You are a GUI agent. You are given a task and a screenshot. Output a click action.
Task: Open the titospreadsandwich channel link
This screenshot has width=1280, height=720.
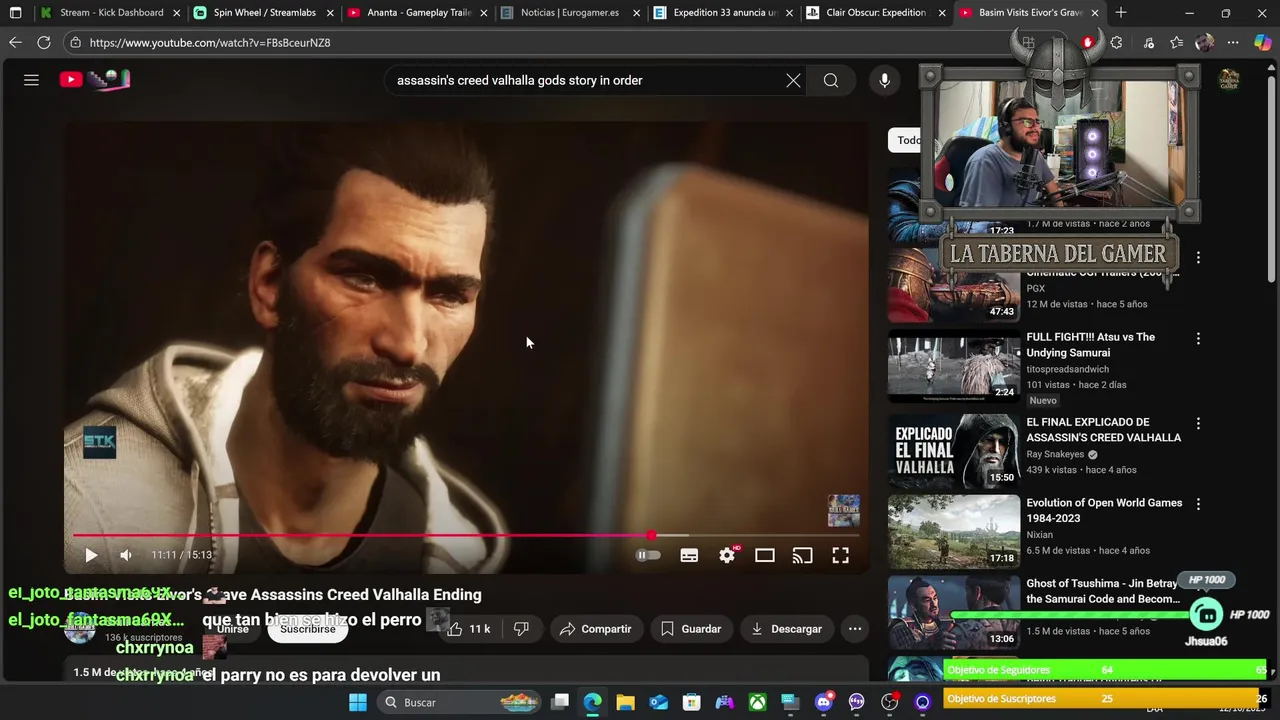click(x=1067, y=369)
